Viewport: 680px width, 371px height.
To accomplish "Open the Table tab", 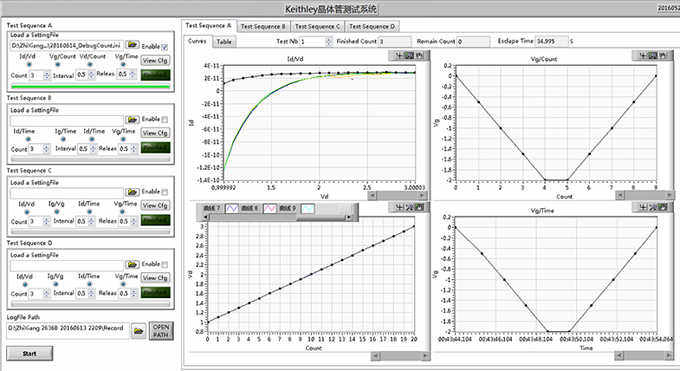I will click(224, 42).
